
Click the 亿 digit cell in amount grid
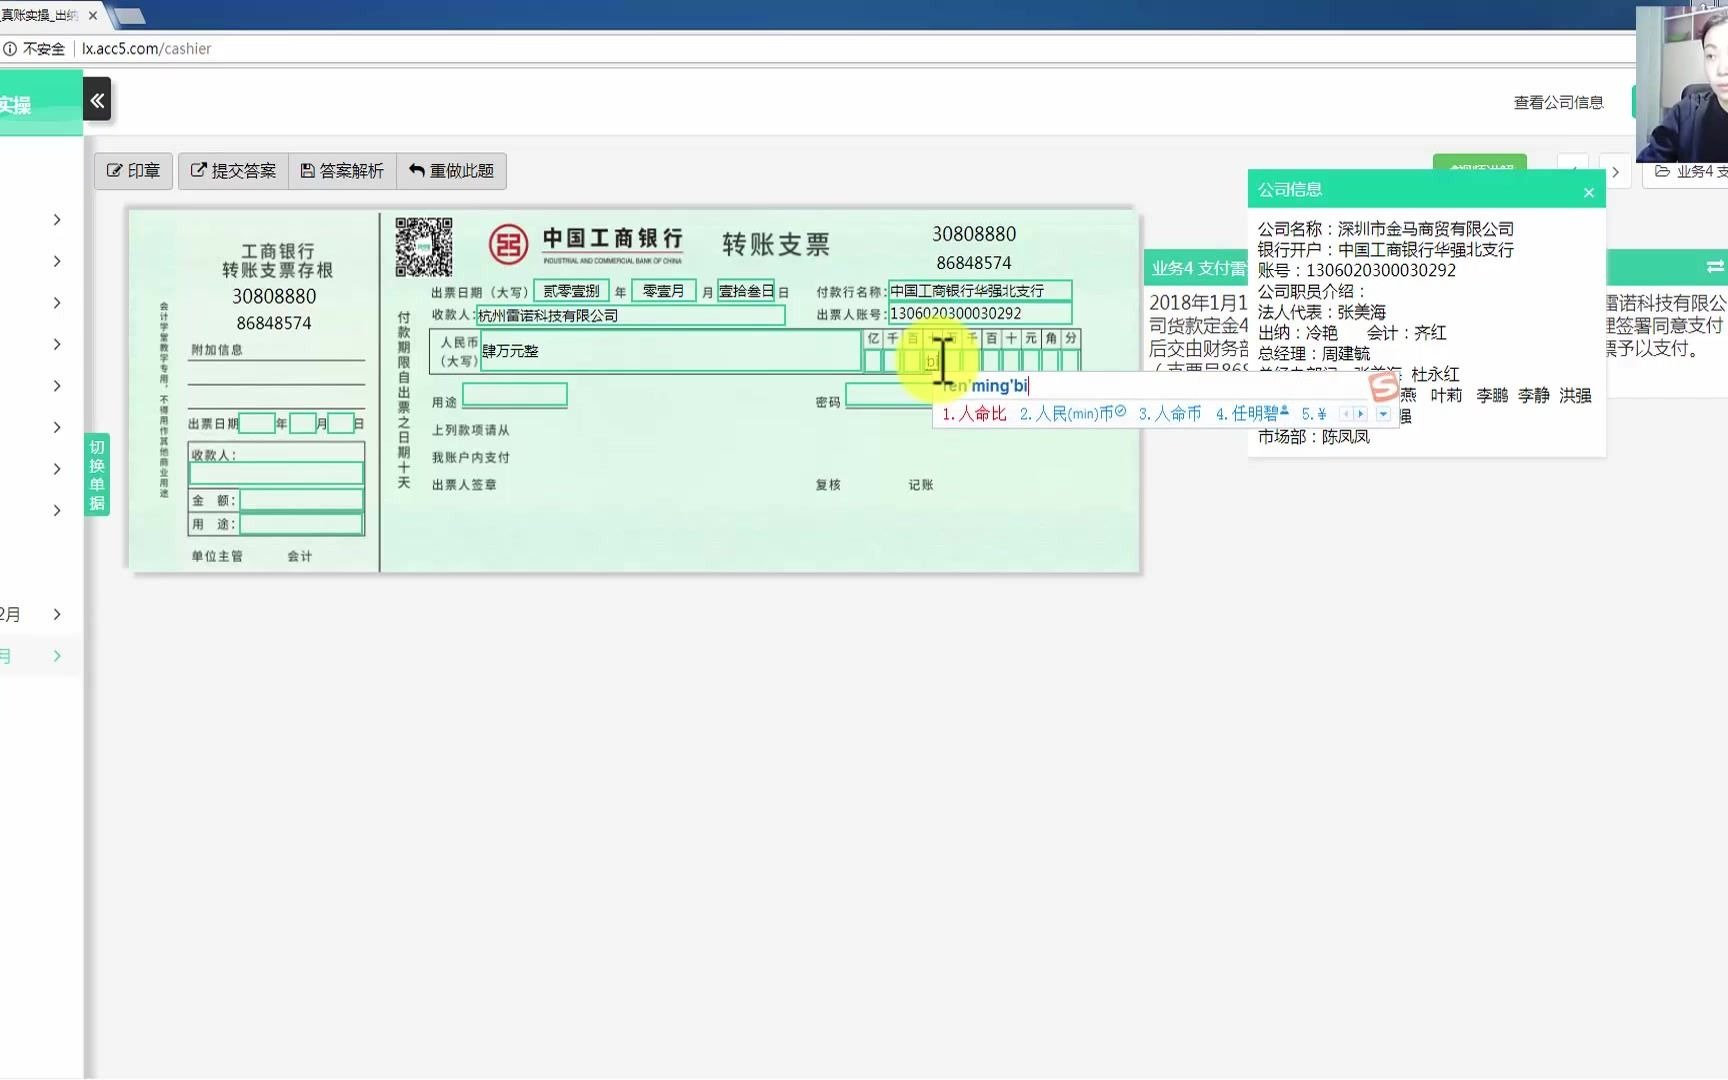[873, 360]
